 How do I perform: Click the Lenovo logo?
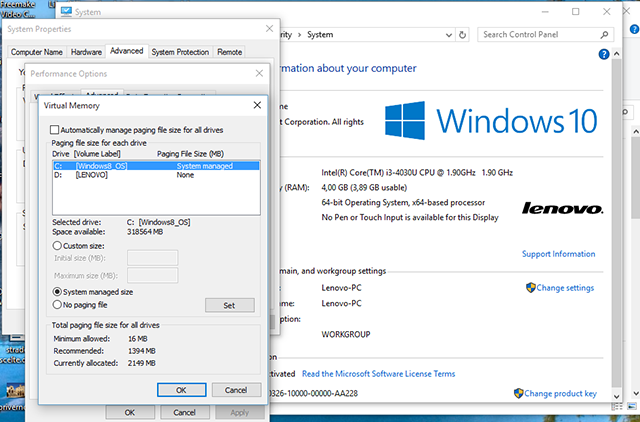562,208
